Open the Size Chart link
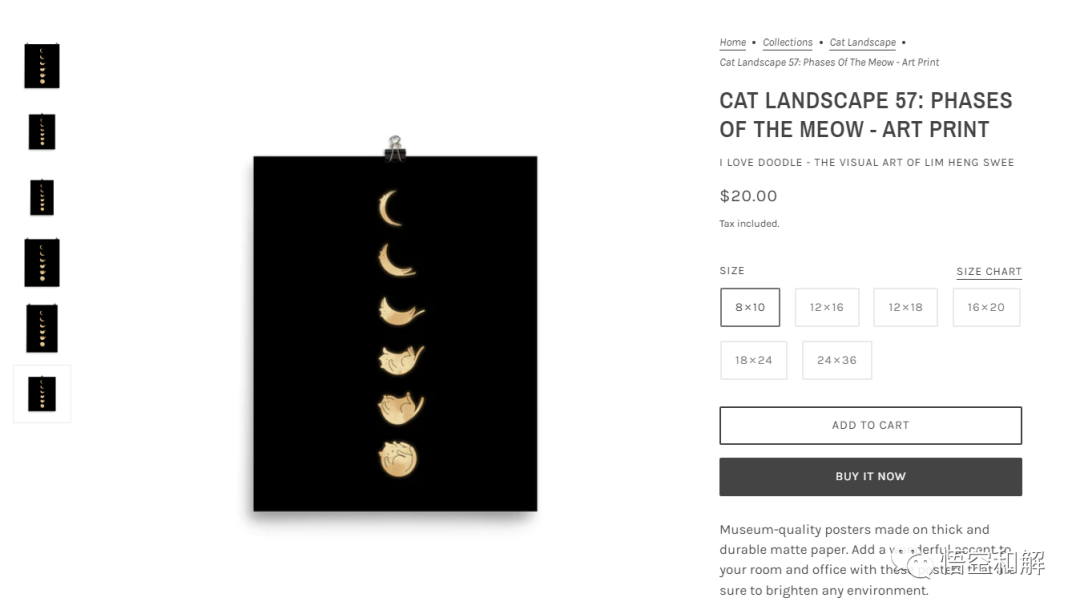This screenshot has height=610, width=1080. pyautogui.click(x=989, y=271)
